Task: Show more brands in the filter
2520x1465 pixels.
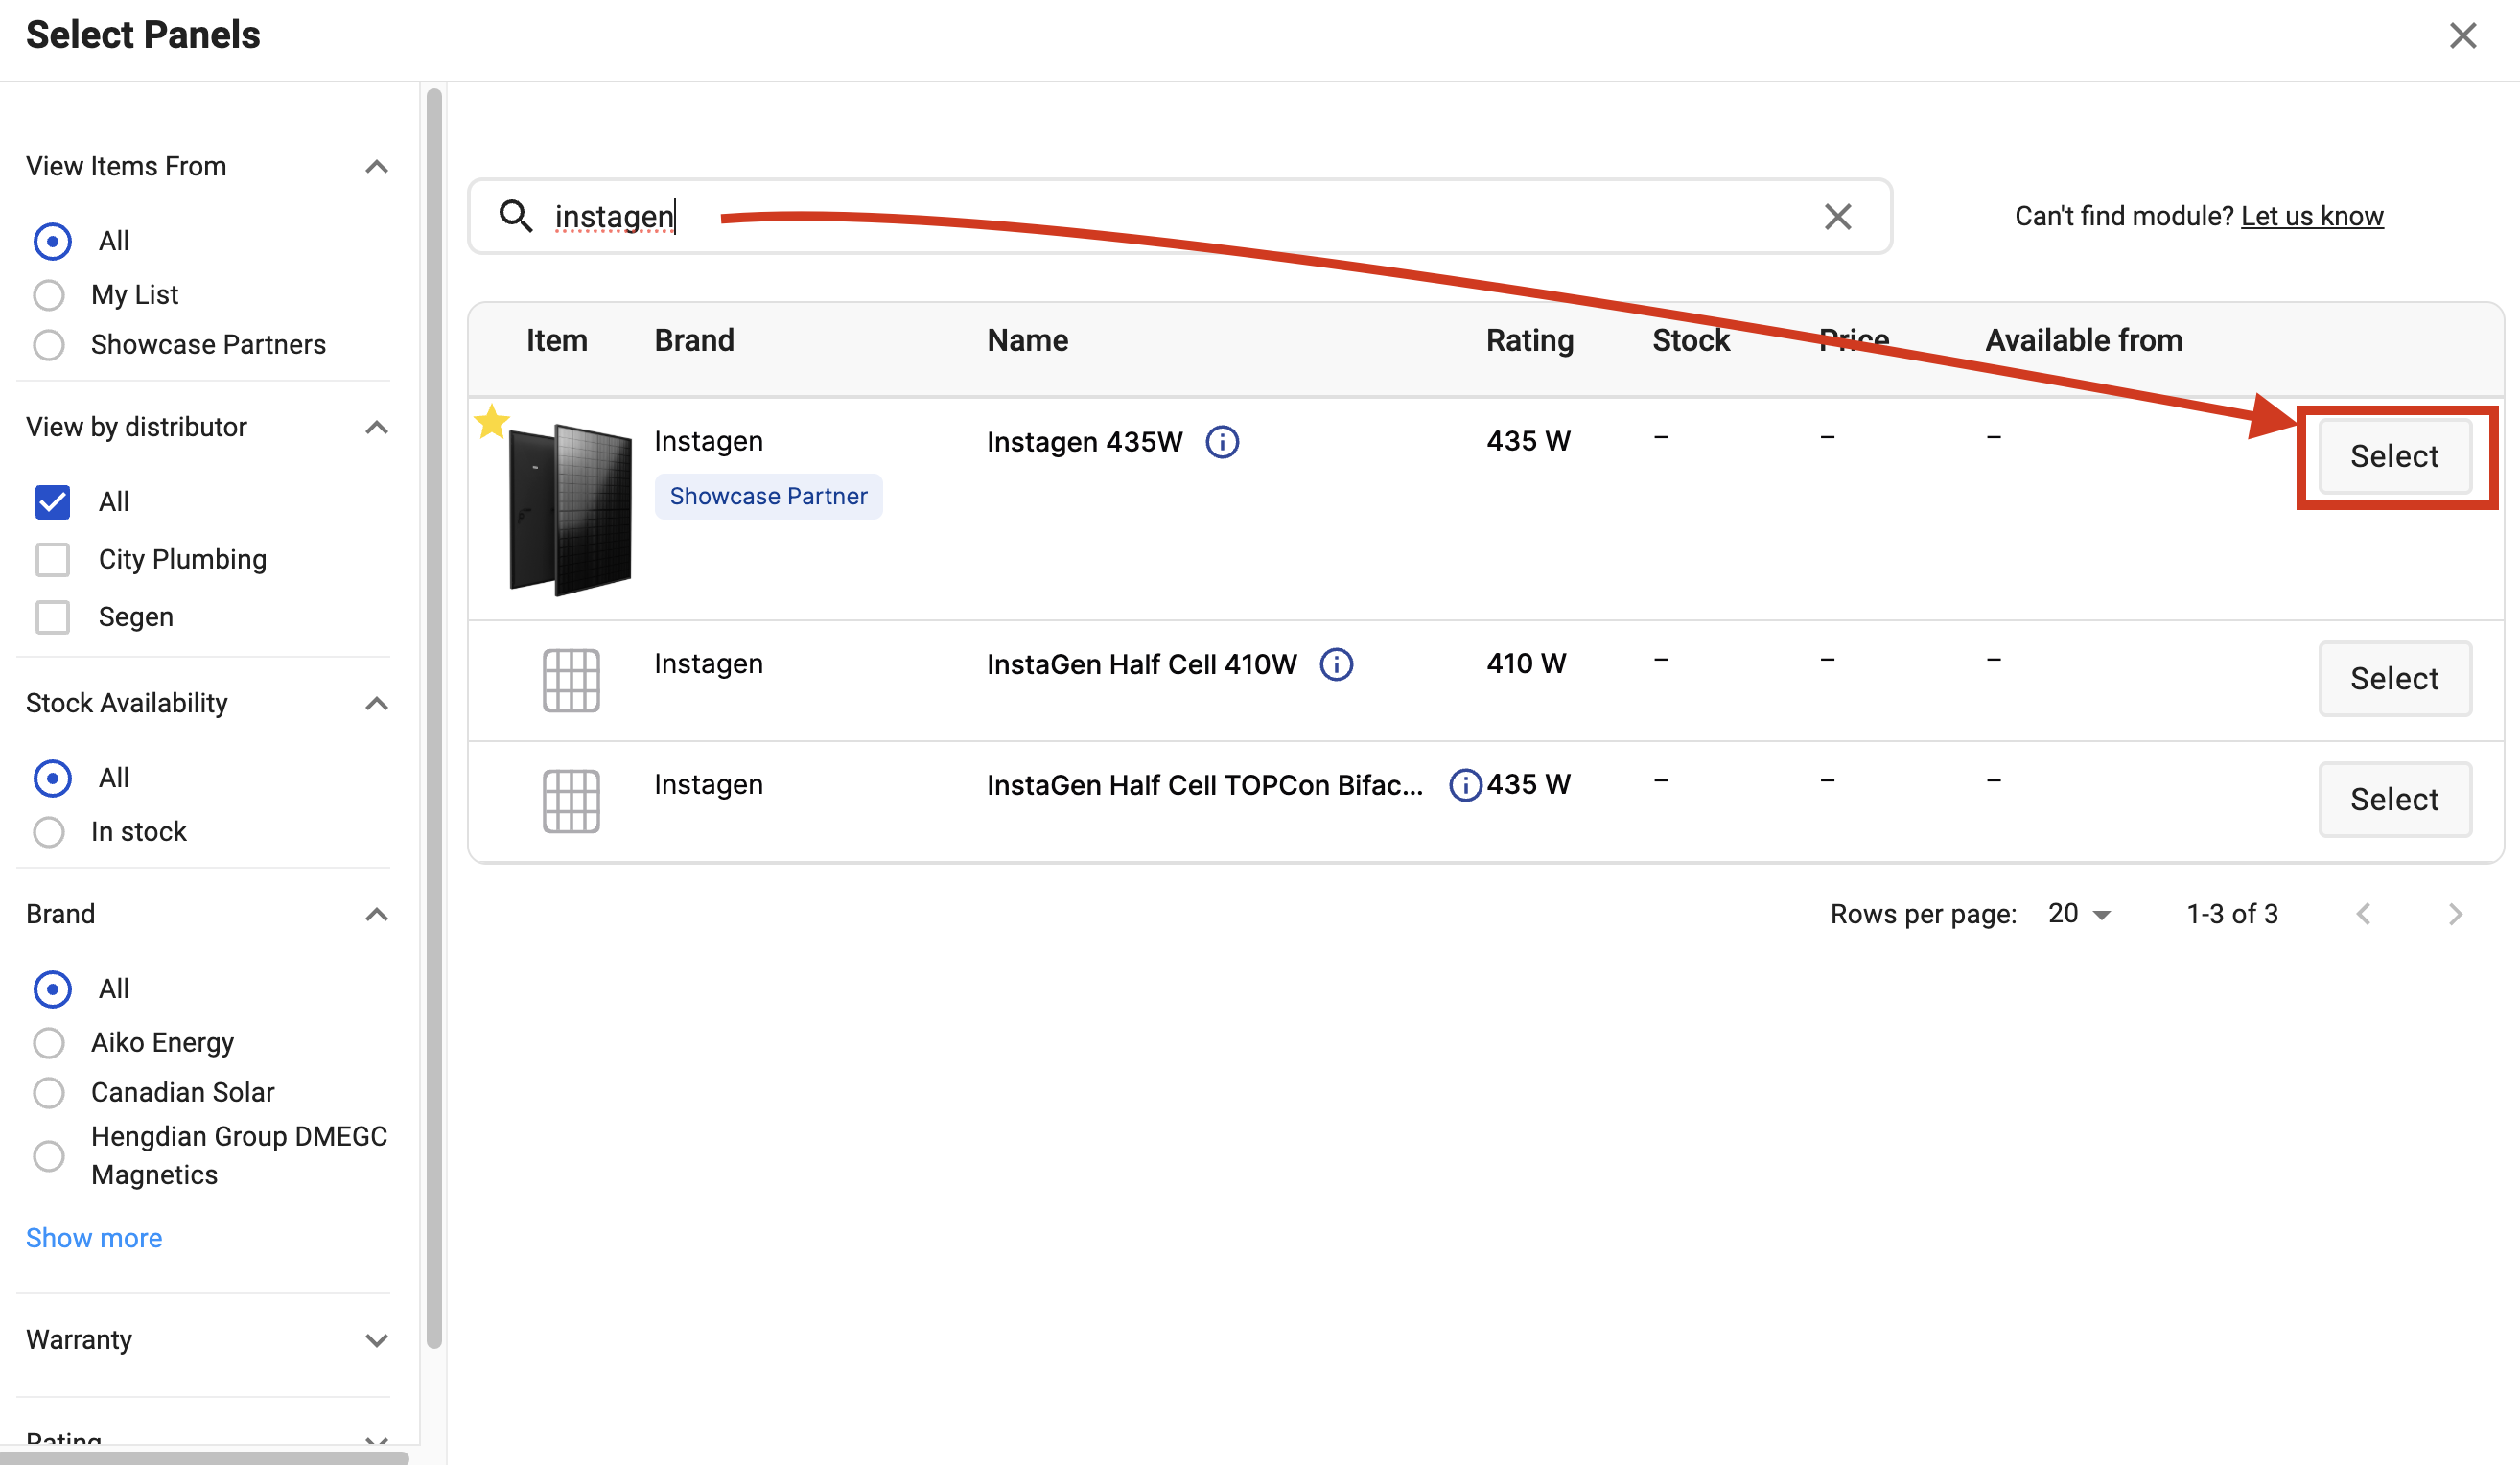Action: (94, 1238)
